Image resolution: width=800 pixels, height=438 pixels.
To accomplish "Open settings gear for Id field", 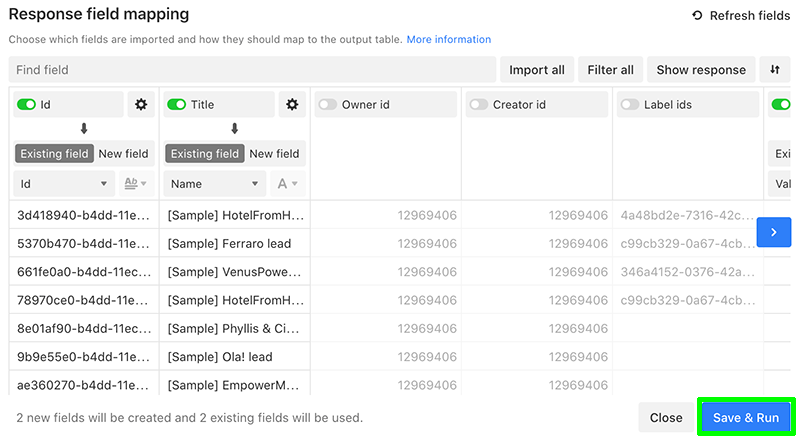I will coord(141,105).
